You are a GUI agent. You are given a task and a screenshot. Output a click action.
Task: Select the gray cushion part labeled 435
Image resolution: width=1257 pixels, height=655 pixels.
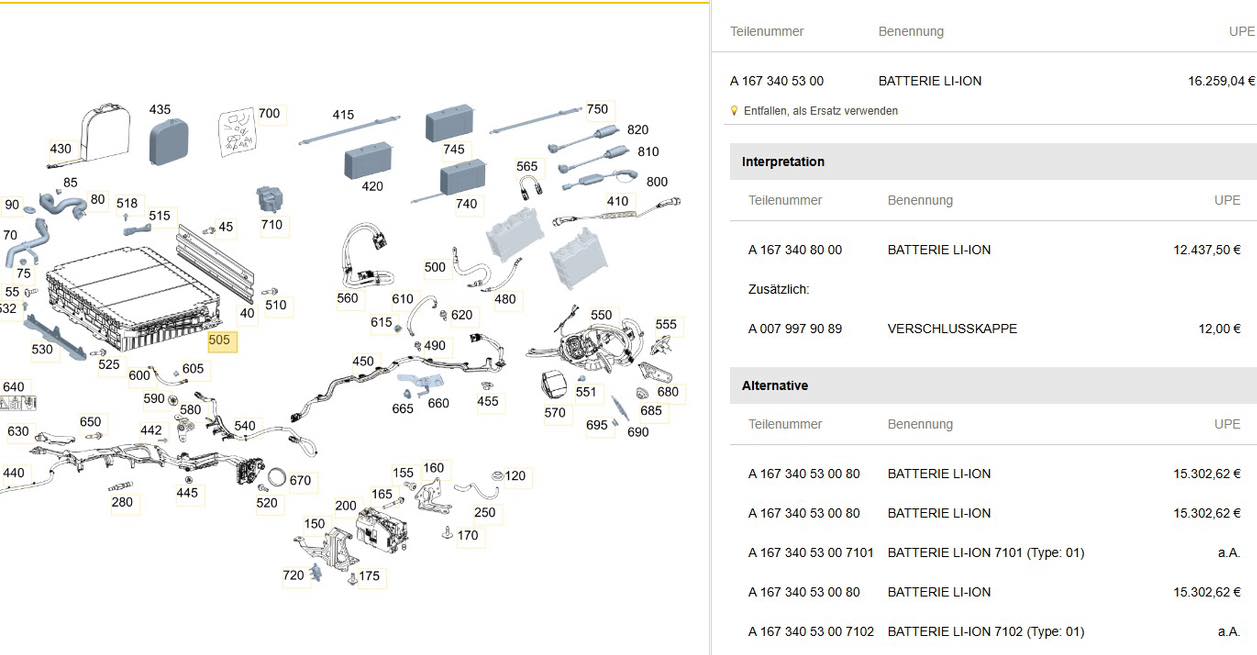click(169, 142)
